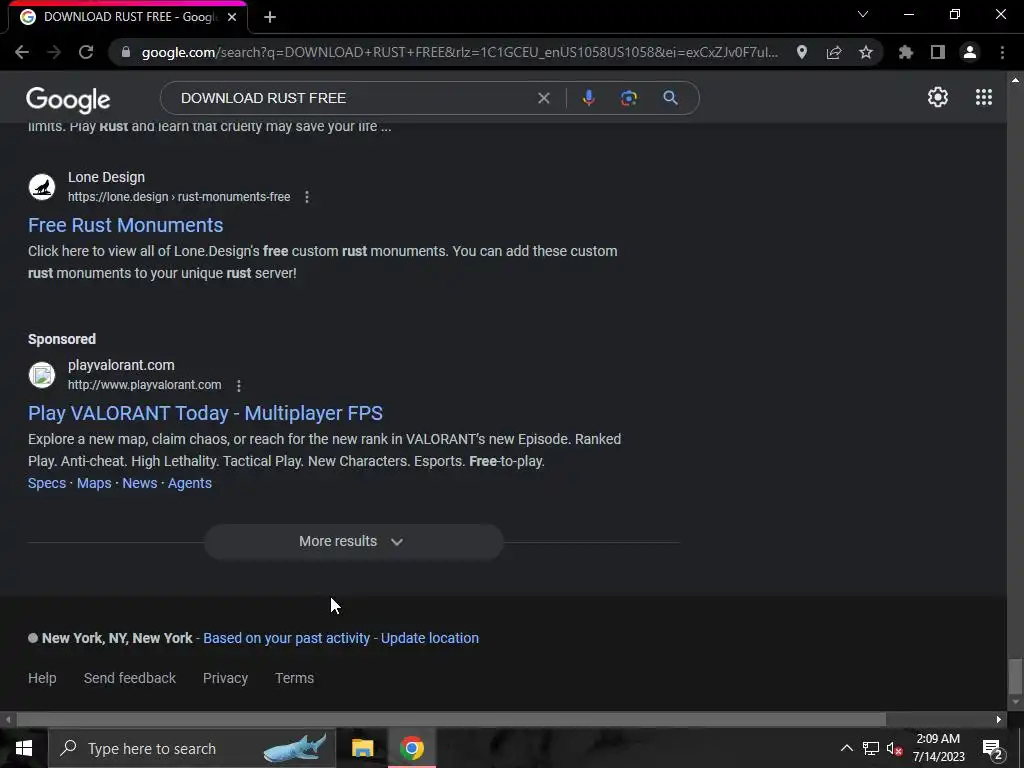This screenshot has width=1024, height=768.
Task: Show hidden system tray icons
Action: point(846,748)
